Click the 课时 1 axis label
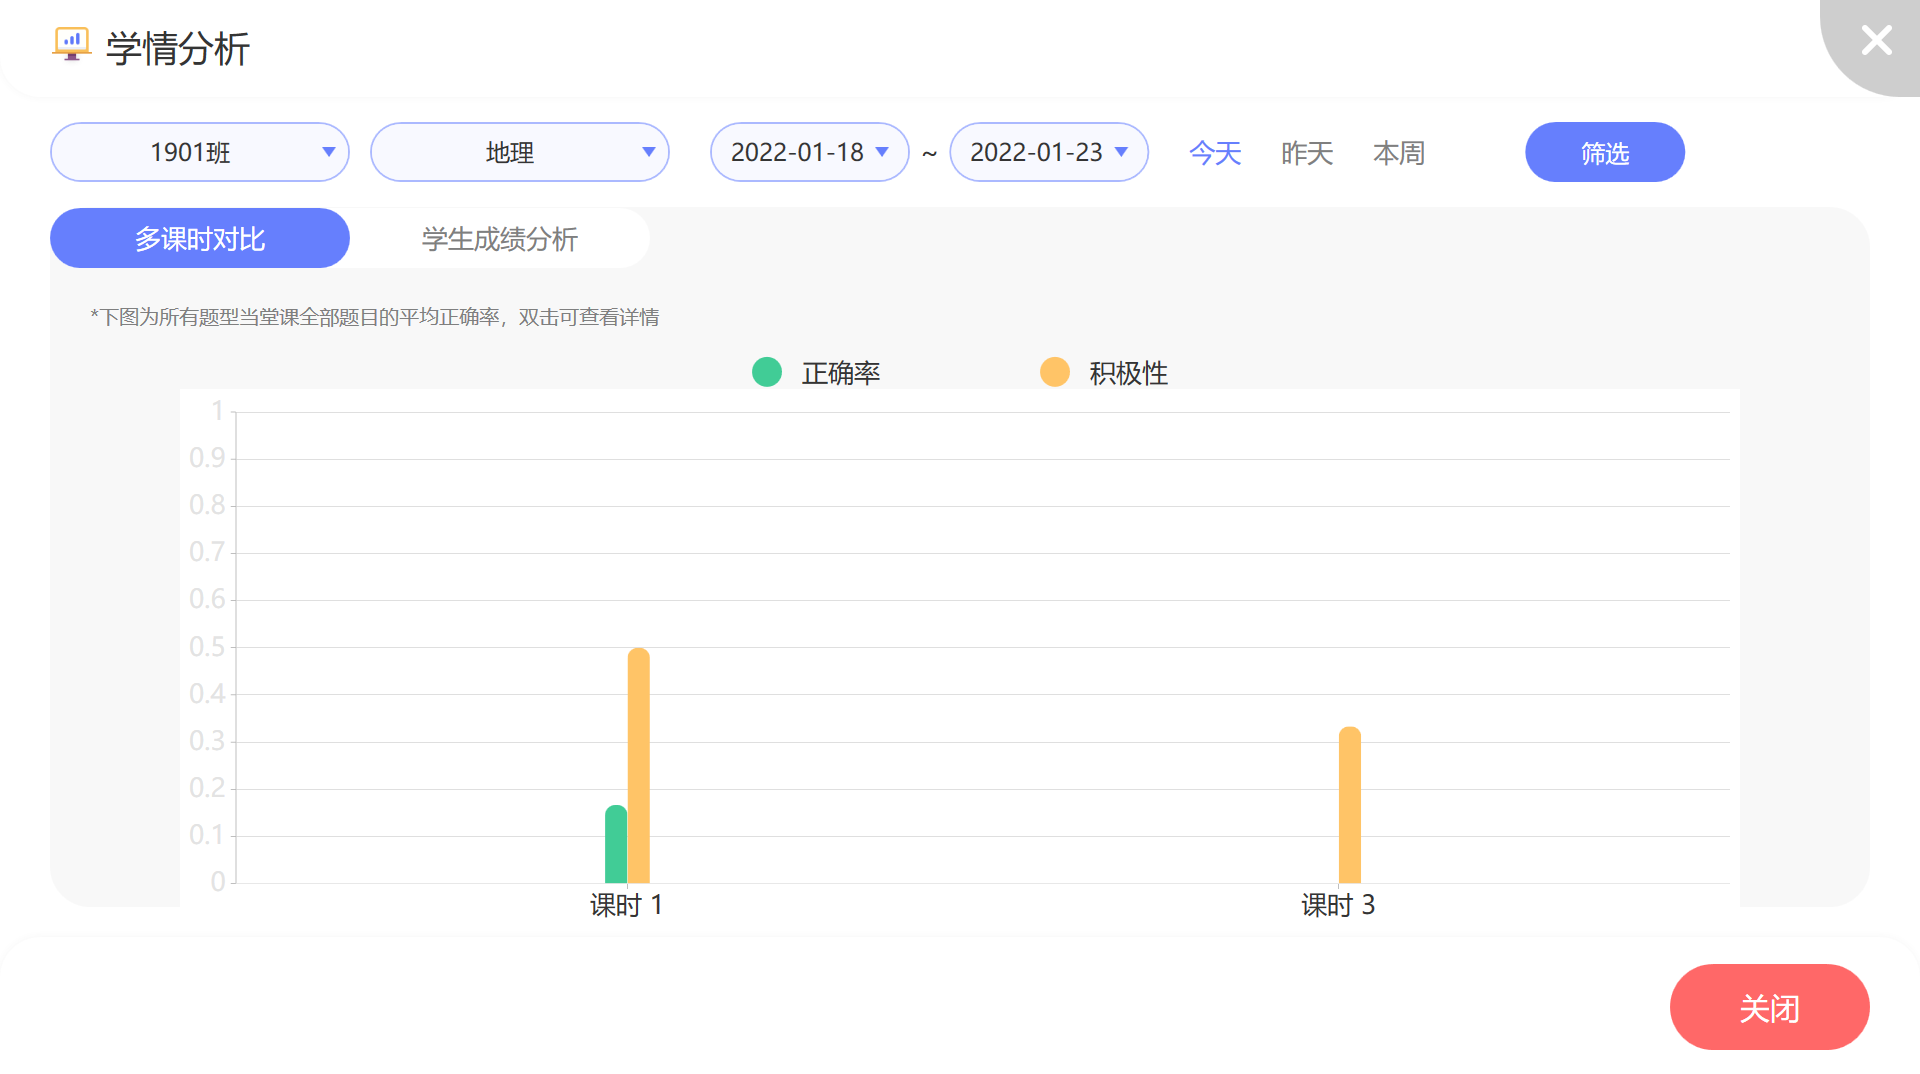Viewport: 1920px width, 1074px height. pyautogui.click(x=626, y=905)
